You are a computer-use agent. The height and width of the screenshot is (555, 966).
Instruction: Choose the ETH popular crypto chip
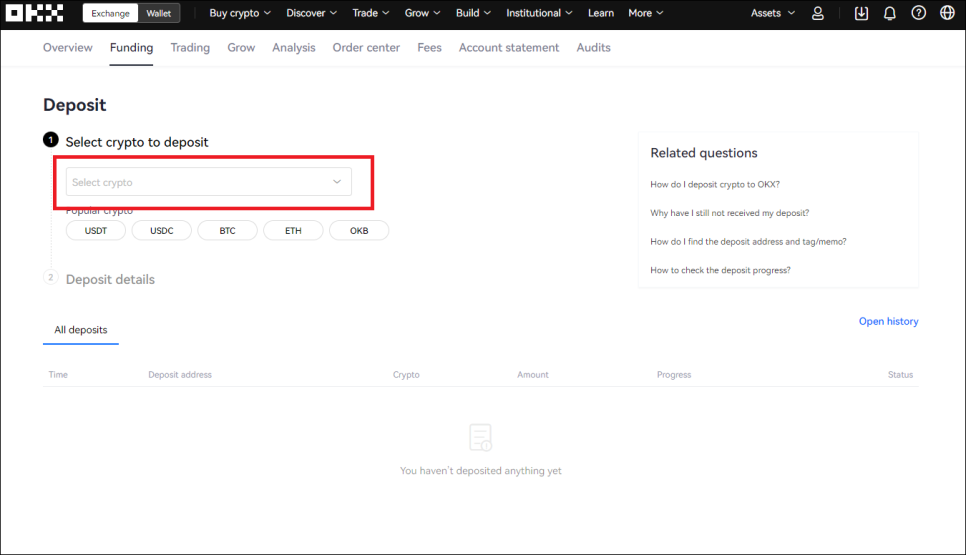(x=293, y=230)
